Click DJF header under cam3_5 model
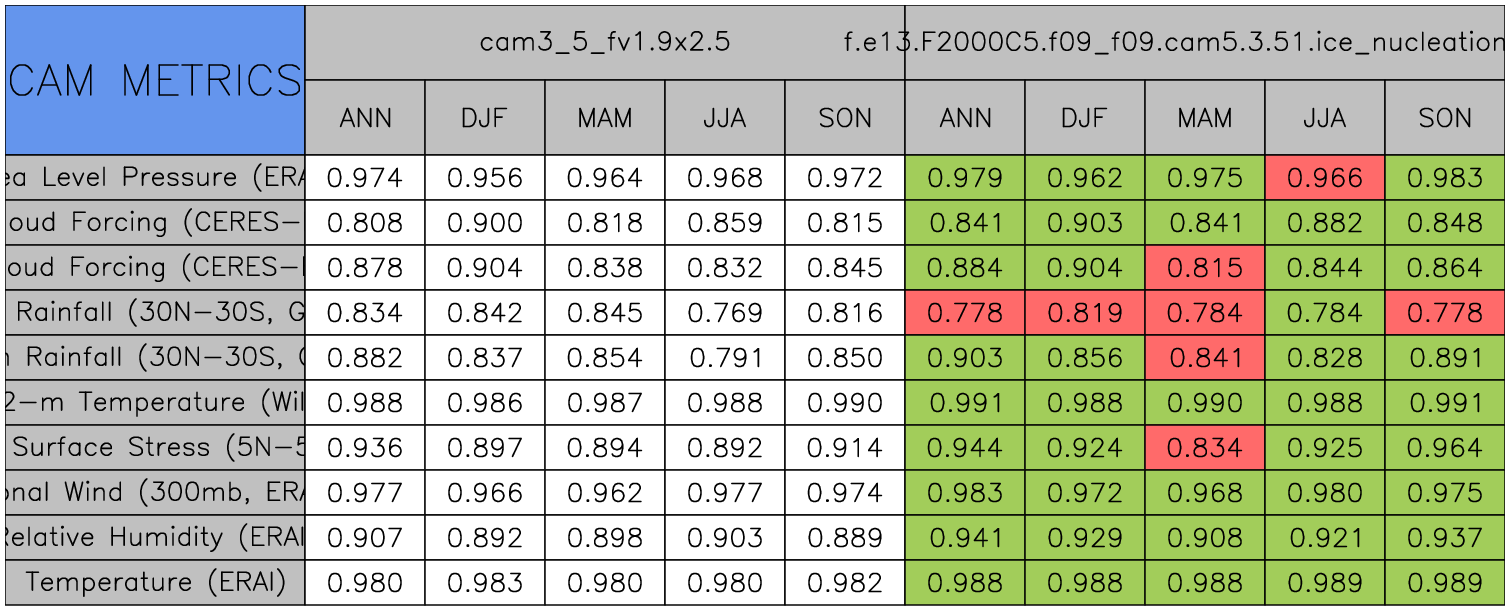 pos(484,118)
